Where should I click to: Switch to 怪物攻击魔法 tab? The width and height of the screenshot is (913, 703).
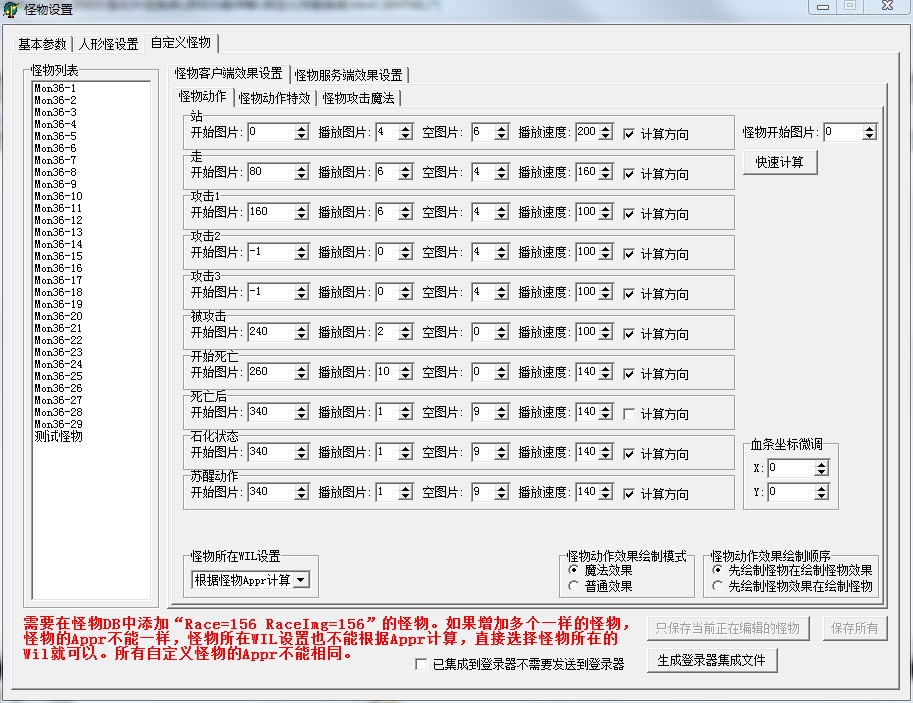point(358,98)
